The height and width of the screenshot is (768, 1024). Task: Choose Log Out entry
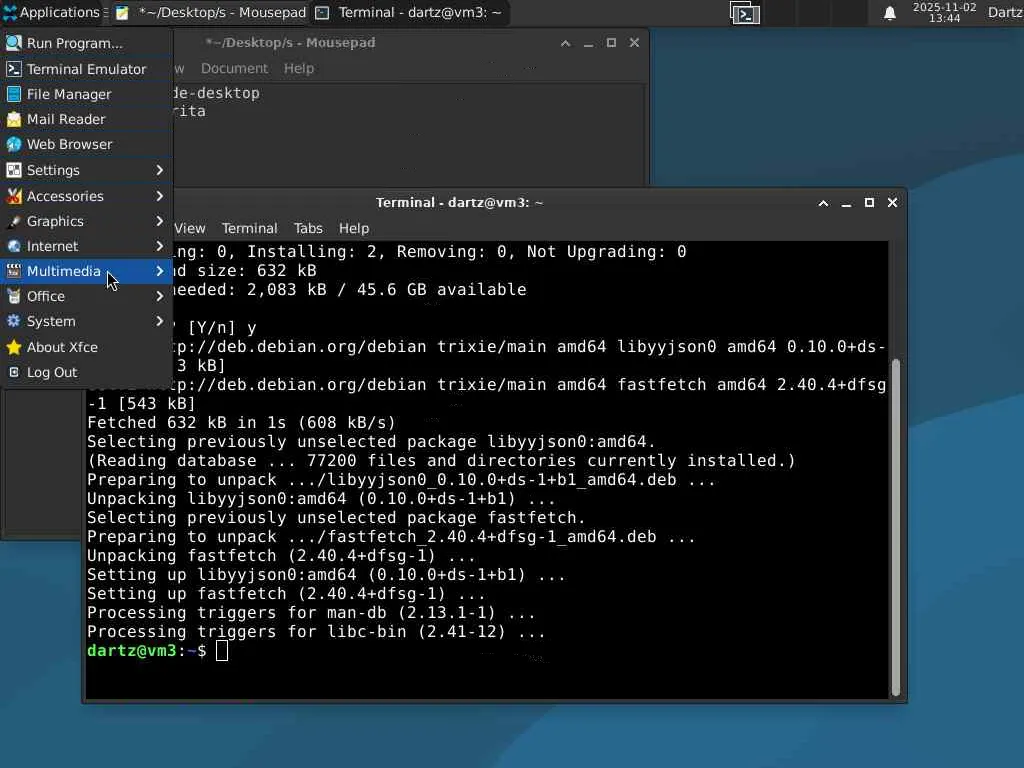point(86,372)
